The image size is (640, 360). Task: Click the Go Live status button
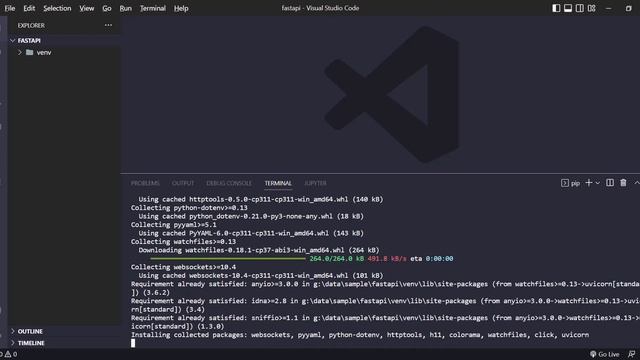(x=604, y=354)
